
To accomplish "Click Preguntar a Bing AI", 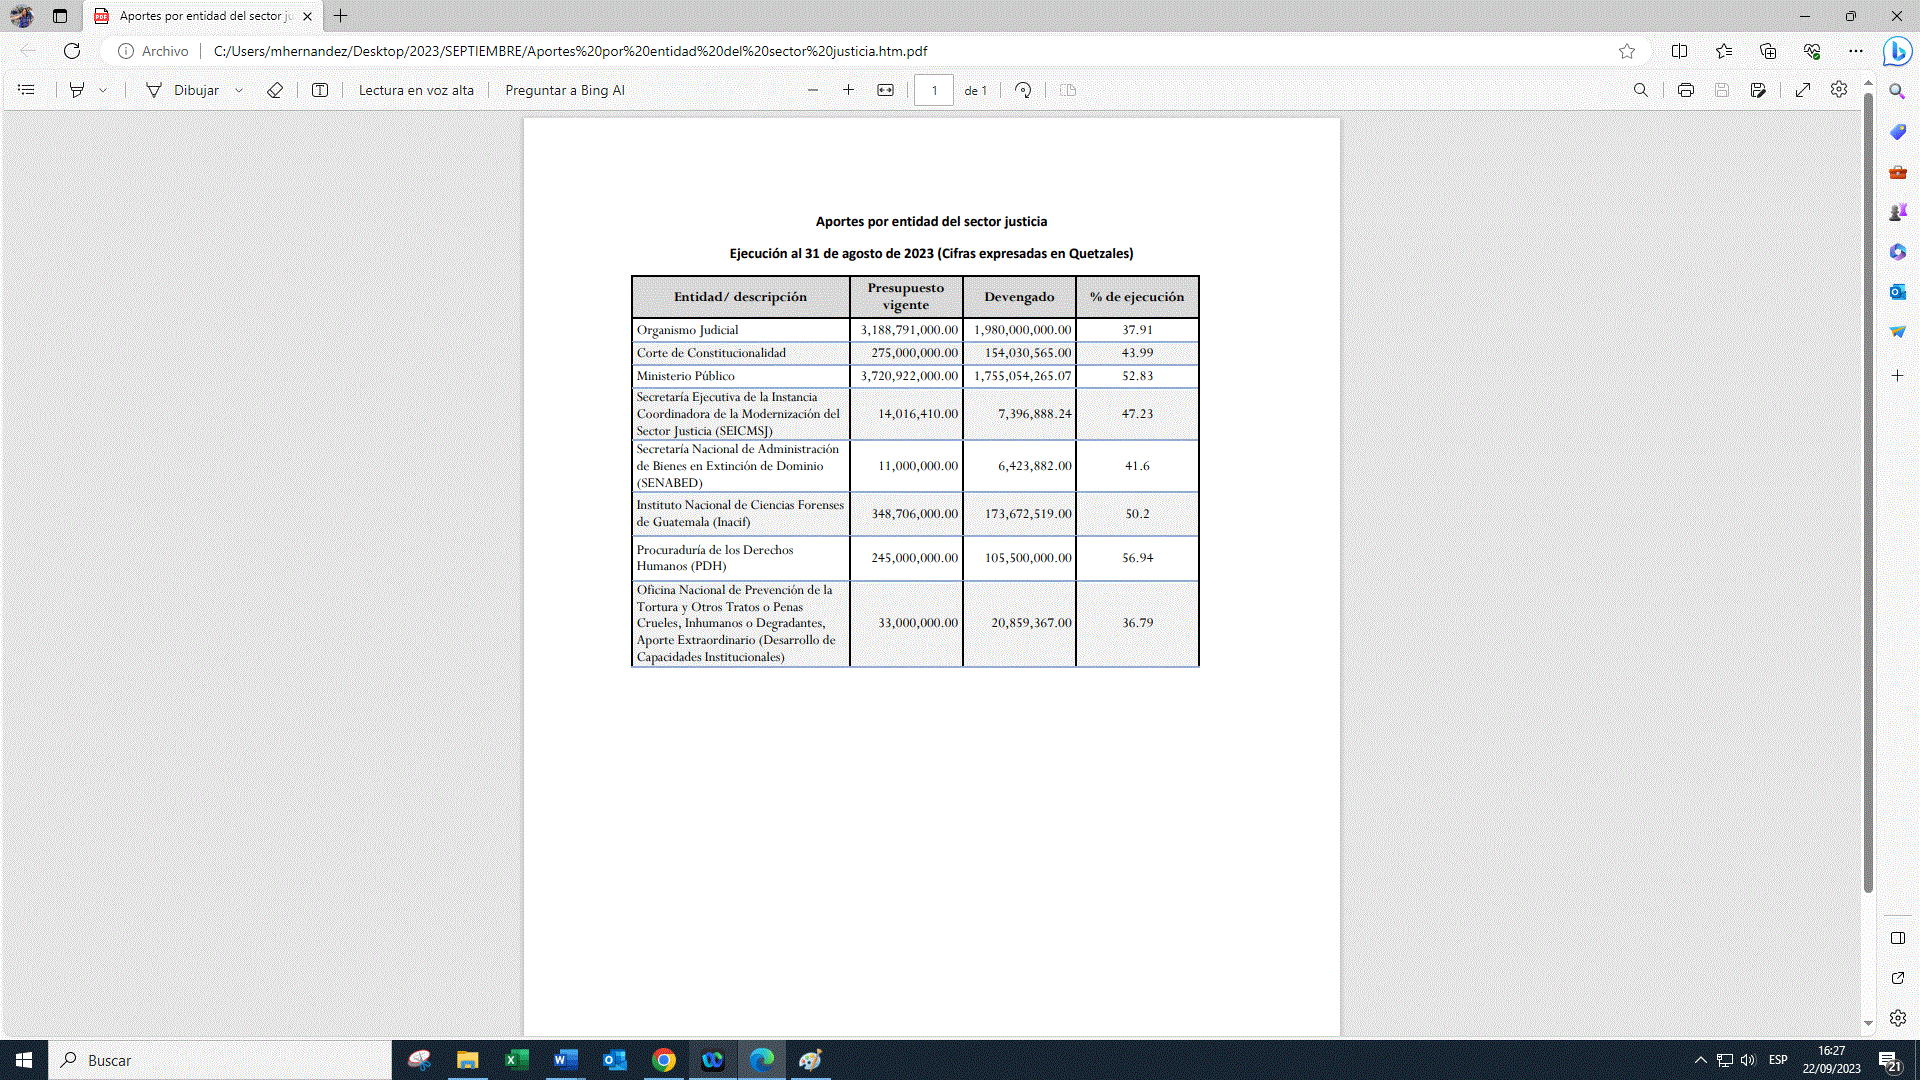I will (565, 90).
